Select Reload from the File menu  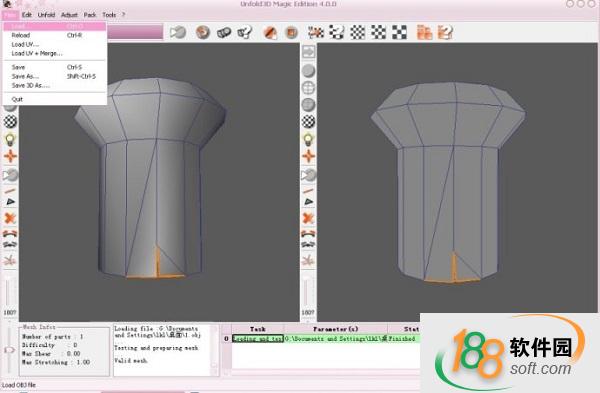21,35
